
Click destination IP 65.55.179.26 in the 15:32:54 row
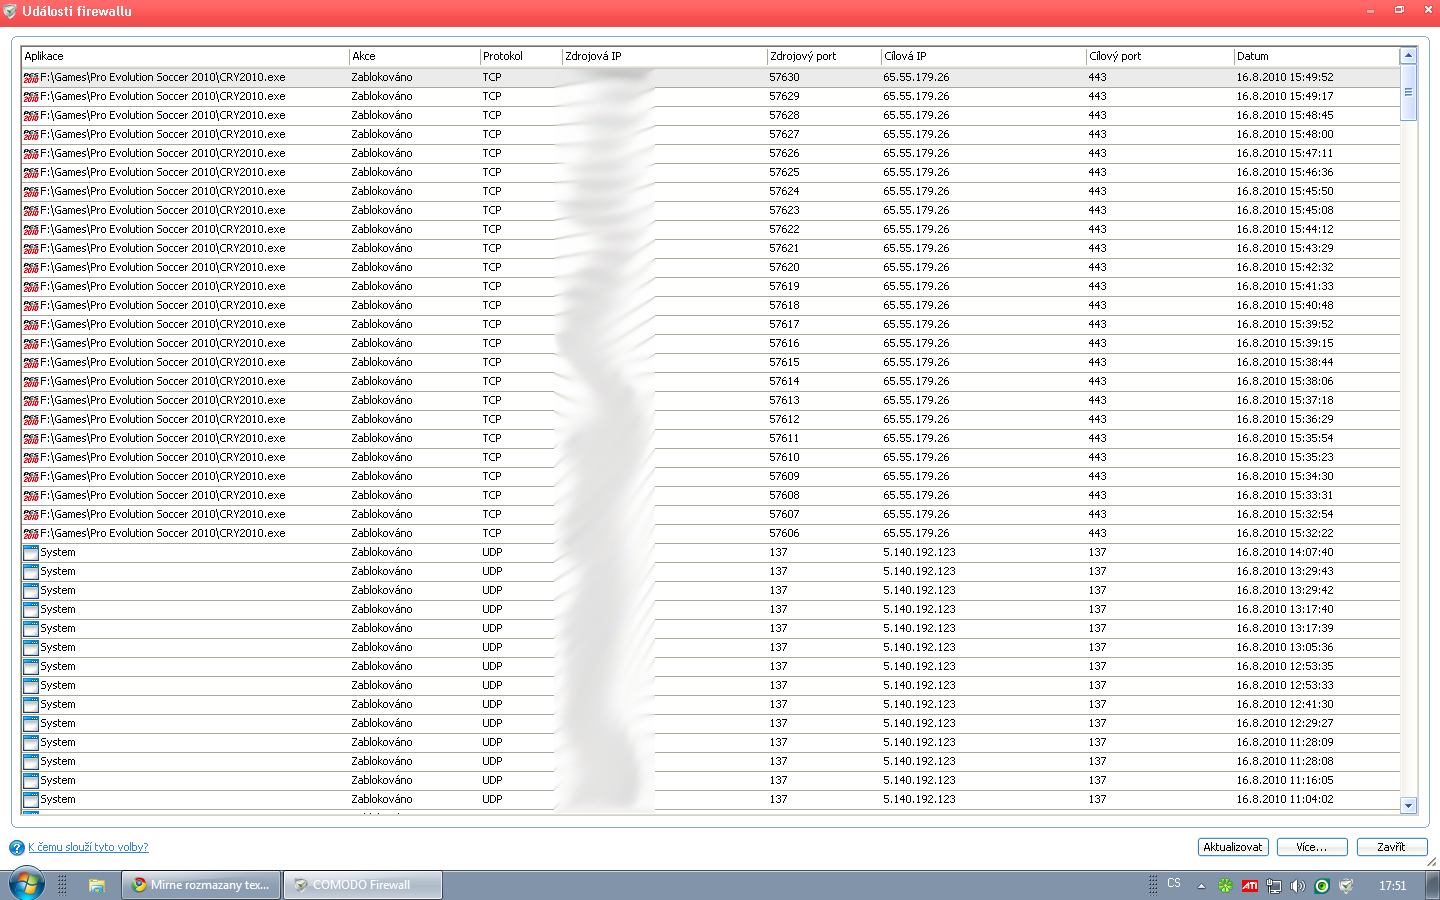click(x=916, y=515)
